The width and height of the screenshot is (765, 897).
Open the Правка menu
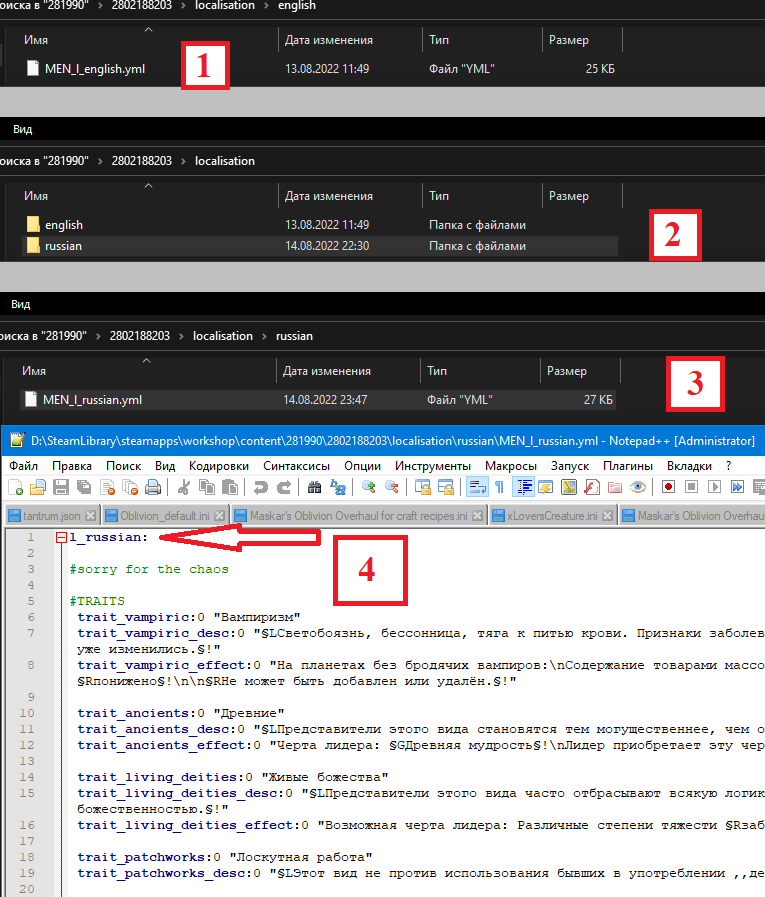point(72,466)
